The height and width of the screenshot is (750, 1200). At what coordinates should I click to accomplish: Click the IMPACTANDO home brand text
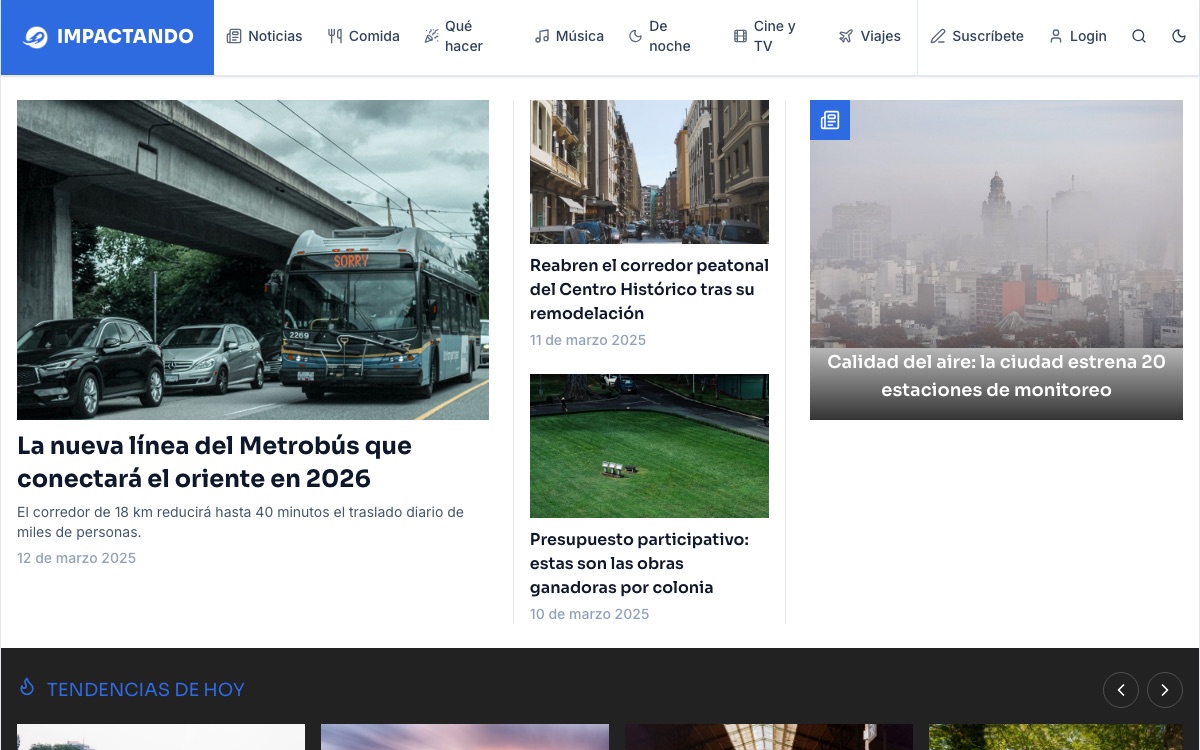125,37
